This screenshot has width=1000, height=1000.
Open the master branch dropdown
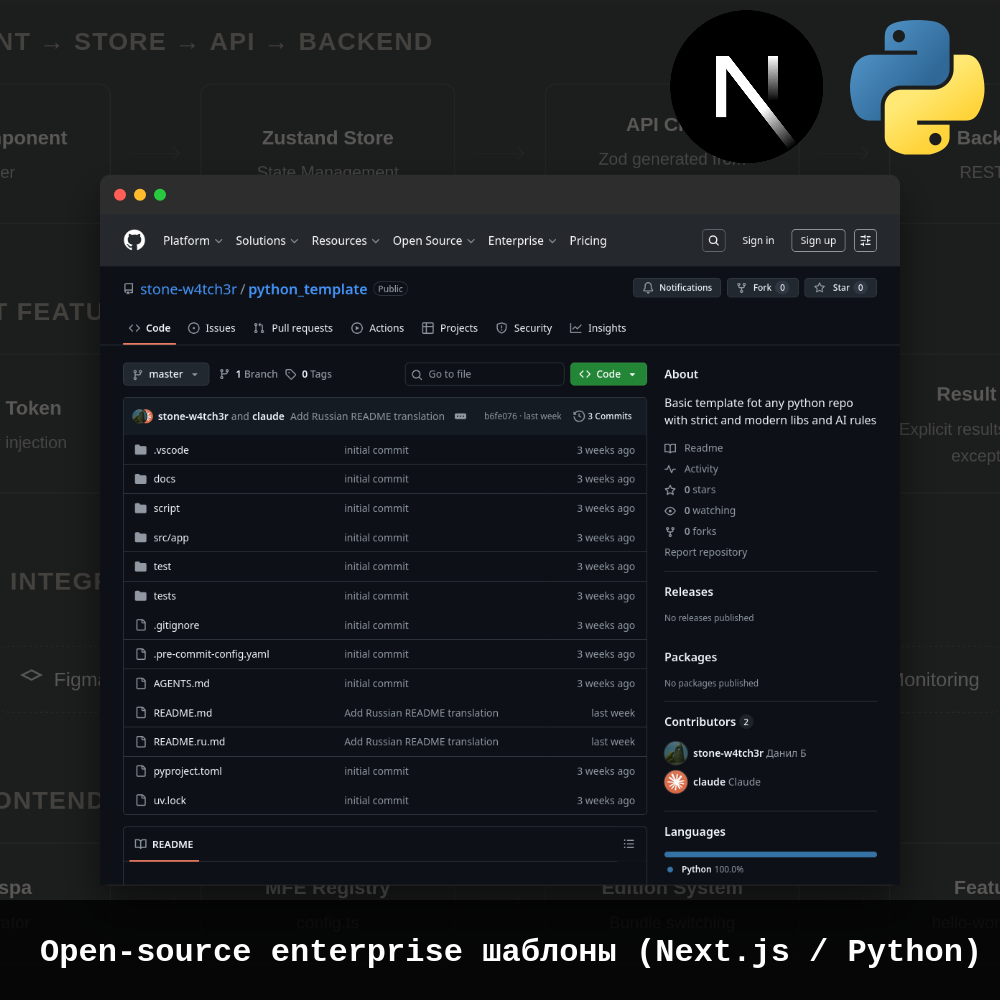[x=166, y=374]
